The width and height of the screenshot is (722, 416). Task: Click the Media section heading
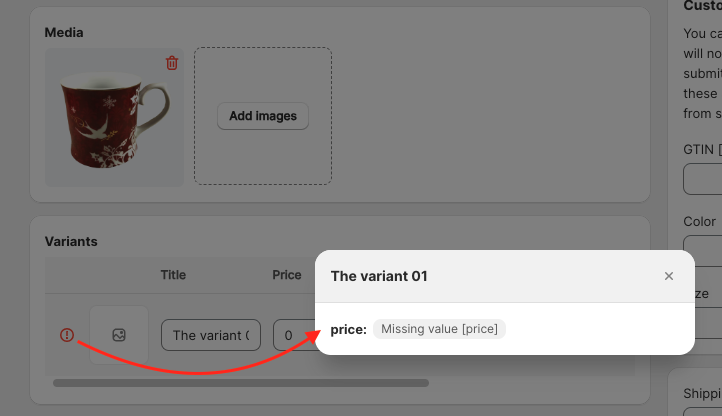pyautogui.click(x=64, y=33)
